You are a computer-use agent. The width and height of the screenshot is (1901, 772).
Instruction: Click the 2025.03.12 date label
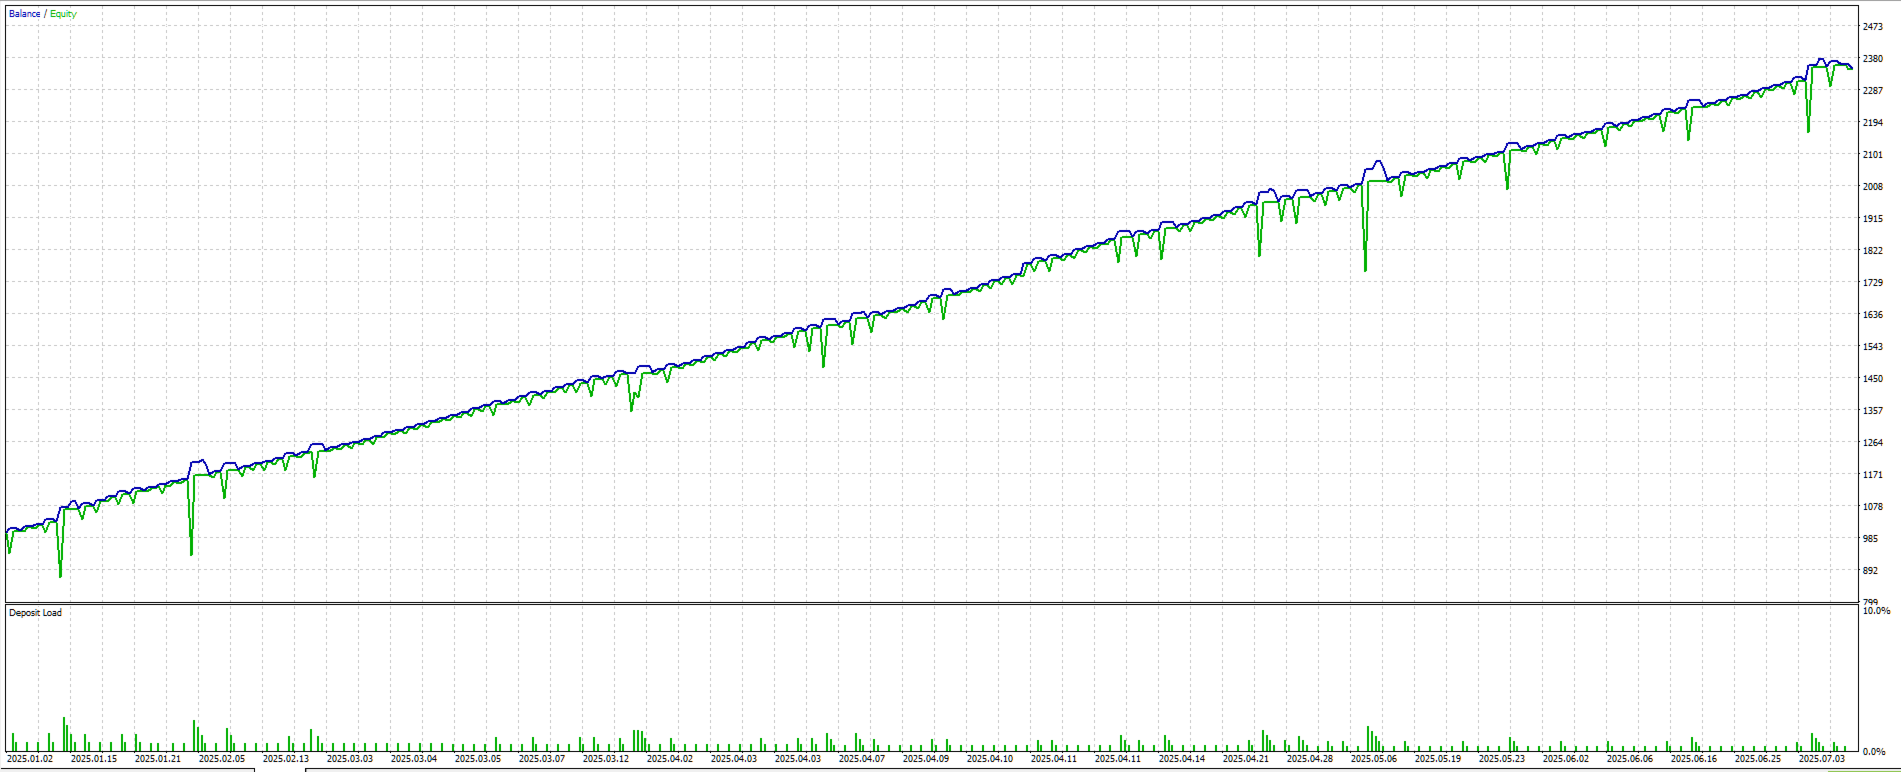tap(606, 759)
